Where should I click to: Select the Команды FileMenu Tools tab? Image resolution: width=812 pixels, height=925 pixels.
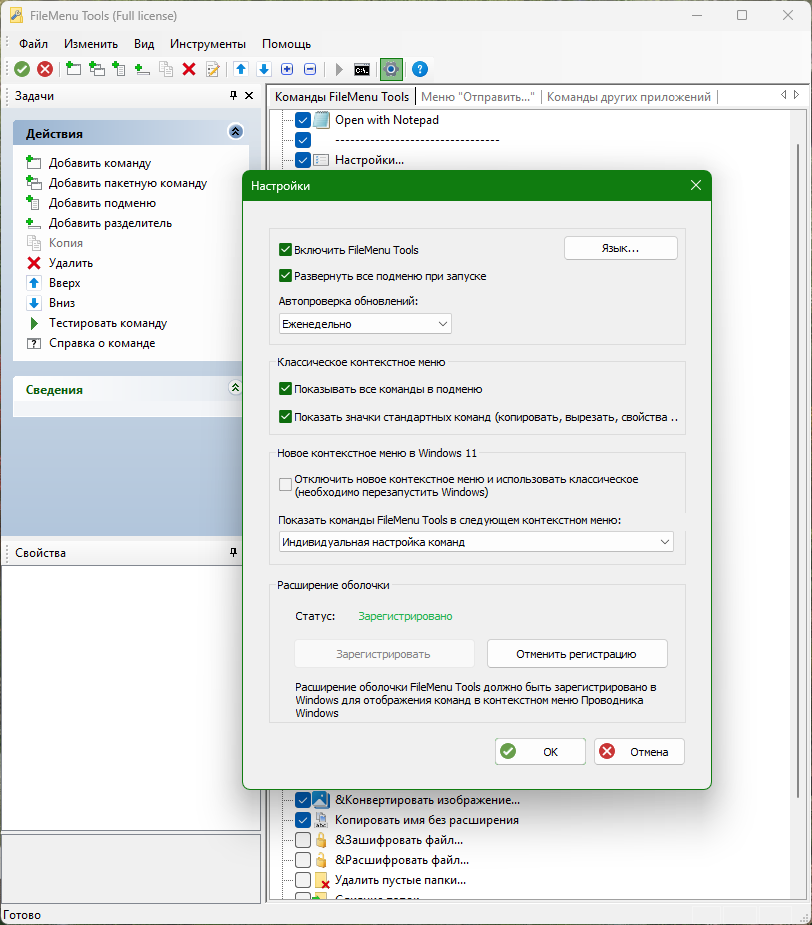coord(342,97)
